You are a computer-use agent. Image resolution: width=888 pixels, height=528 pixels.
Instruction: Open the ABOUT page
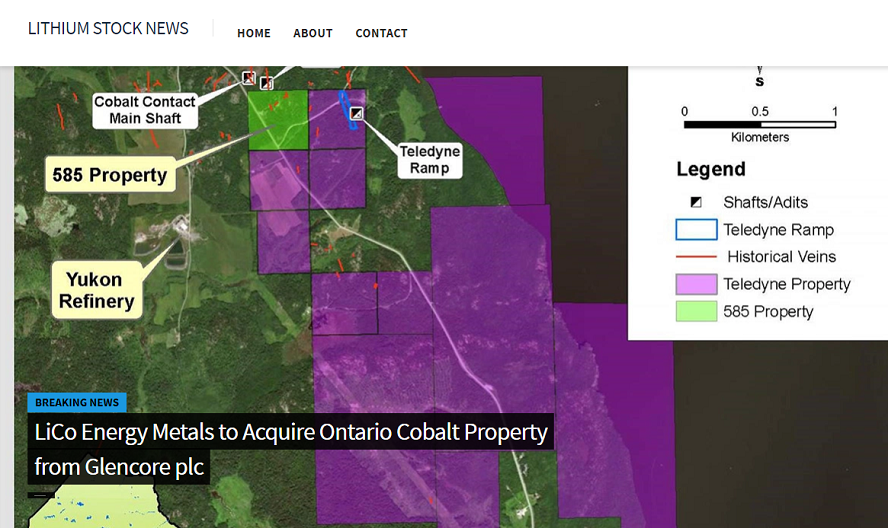[313, 33]
